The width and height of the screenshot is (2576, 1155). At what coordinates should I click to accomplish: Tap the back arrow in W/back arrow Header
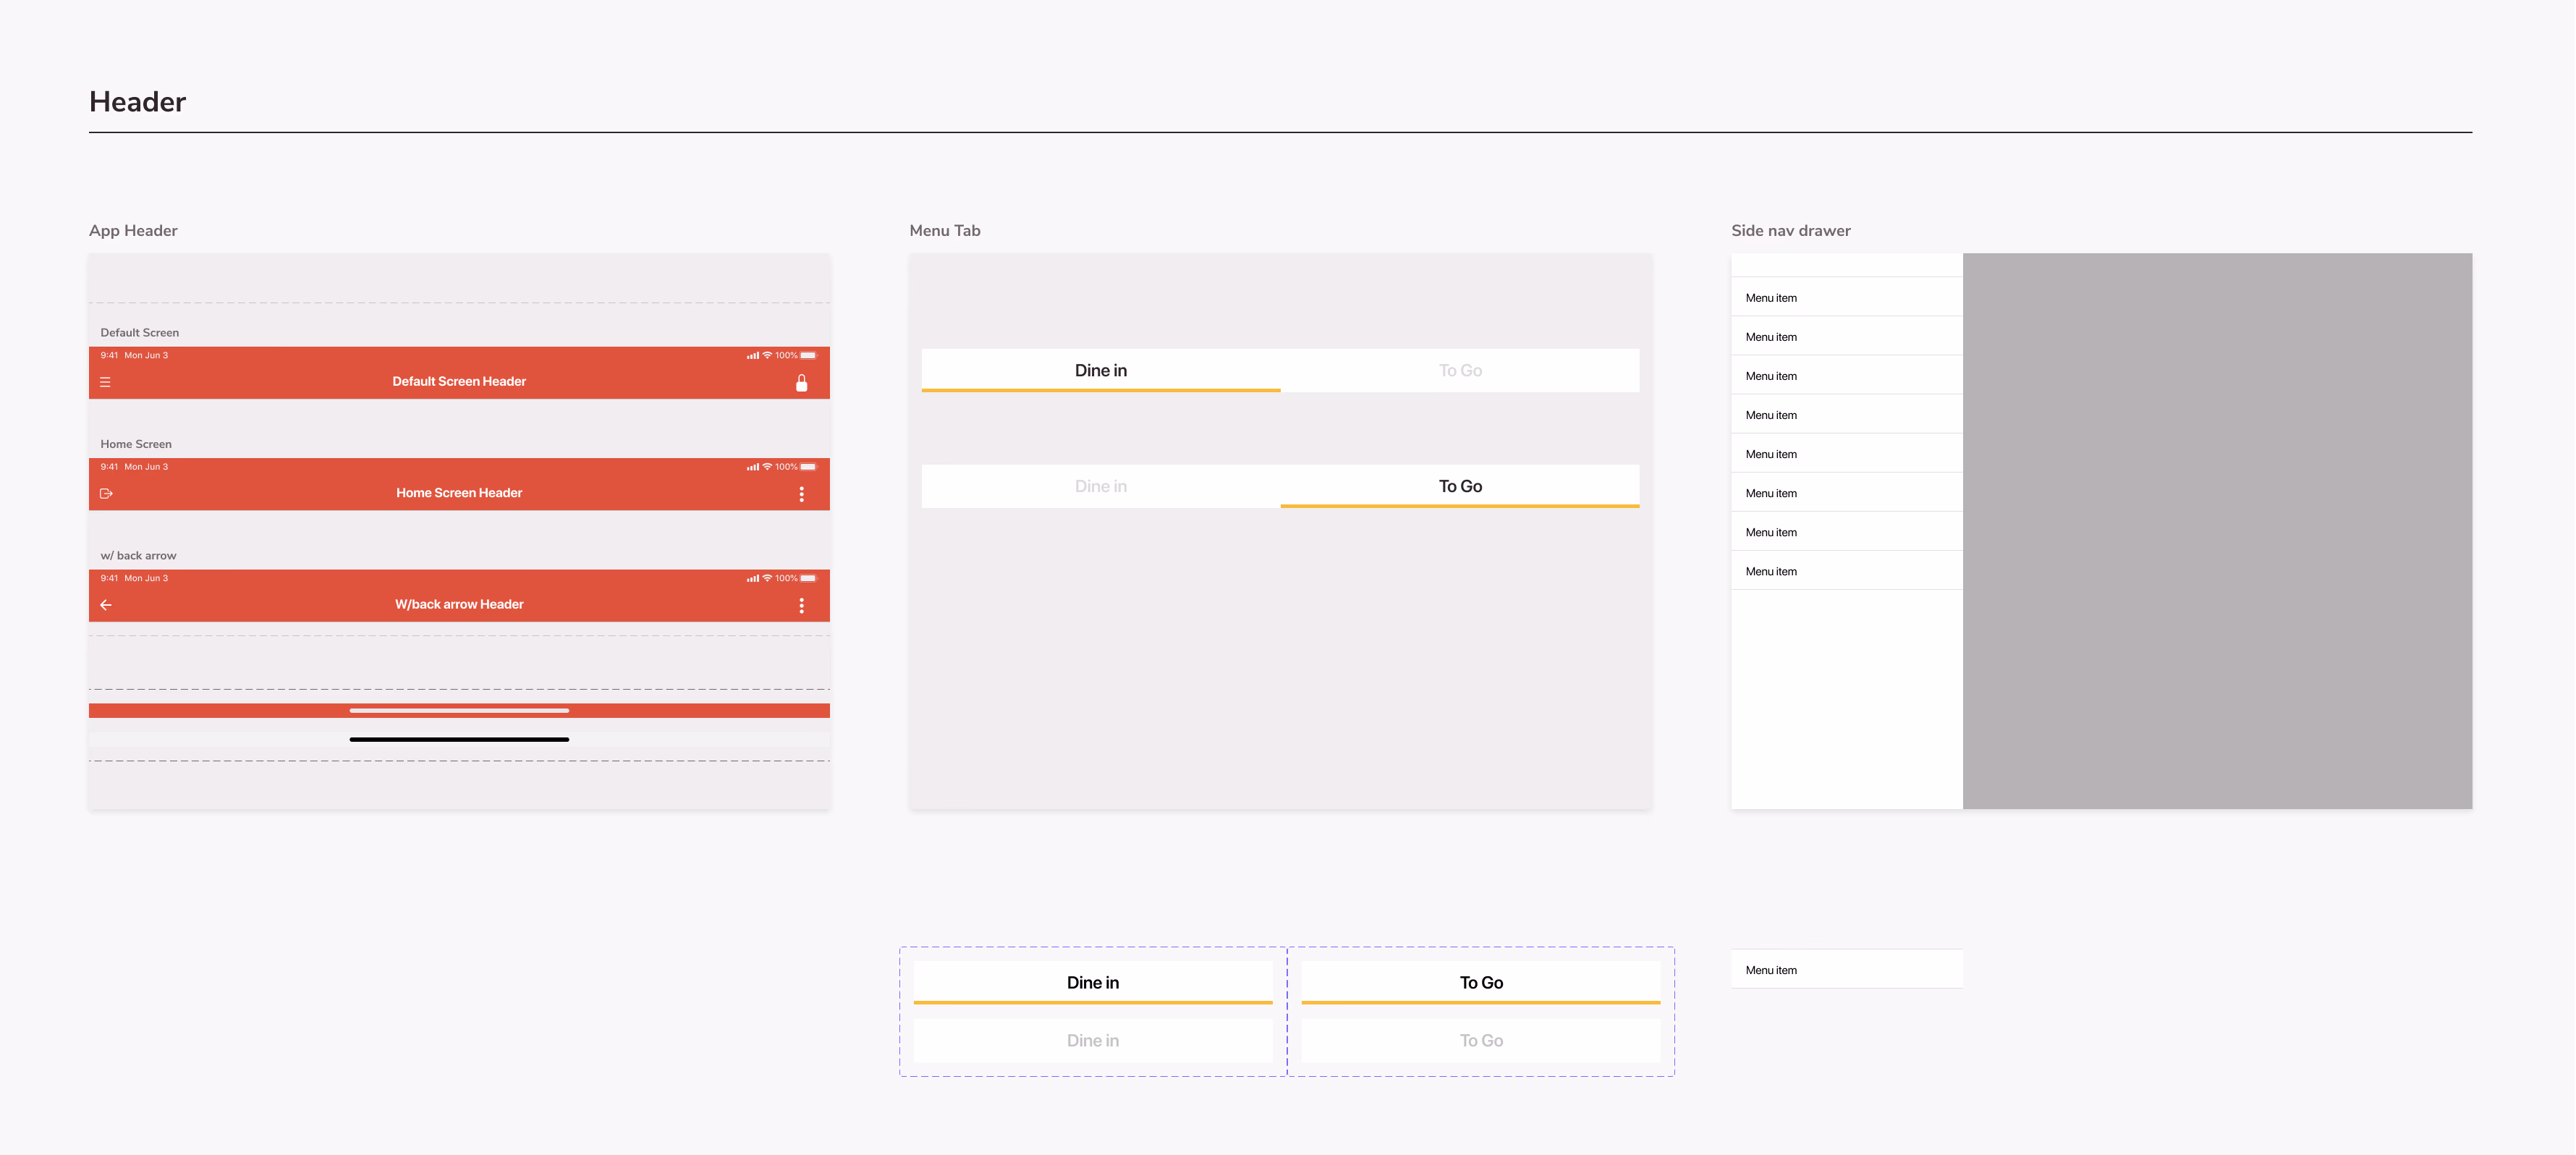click(106, 604)
